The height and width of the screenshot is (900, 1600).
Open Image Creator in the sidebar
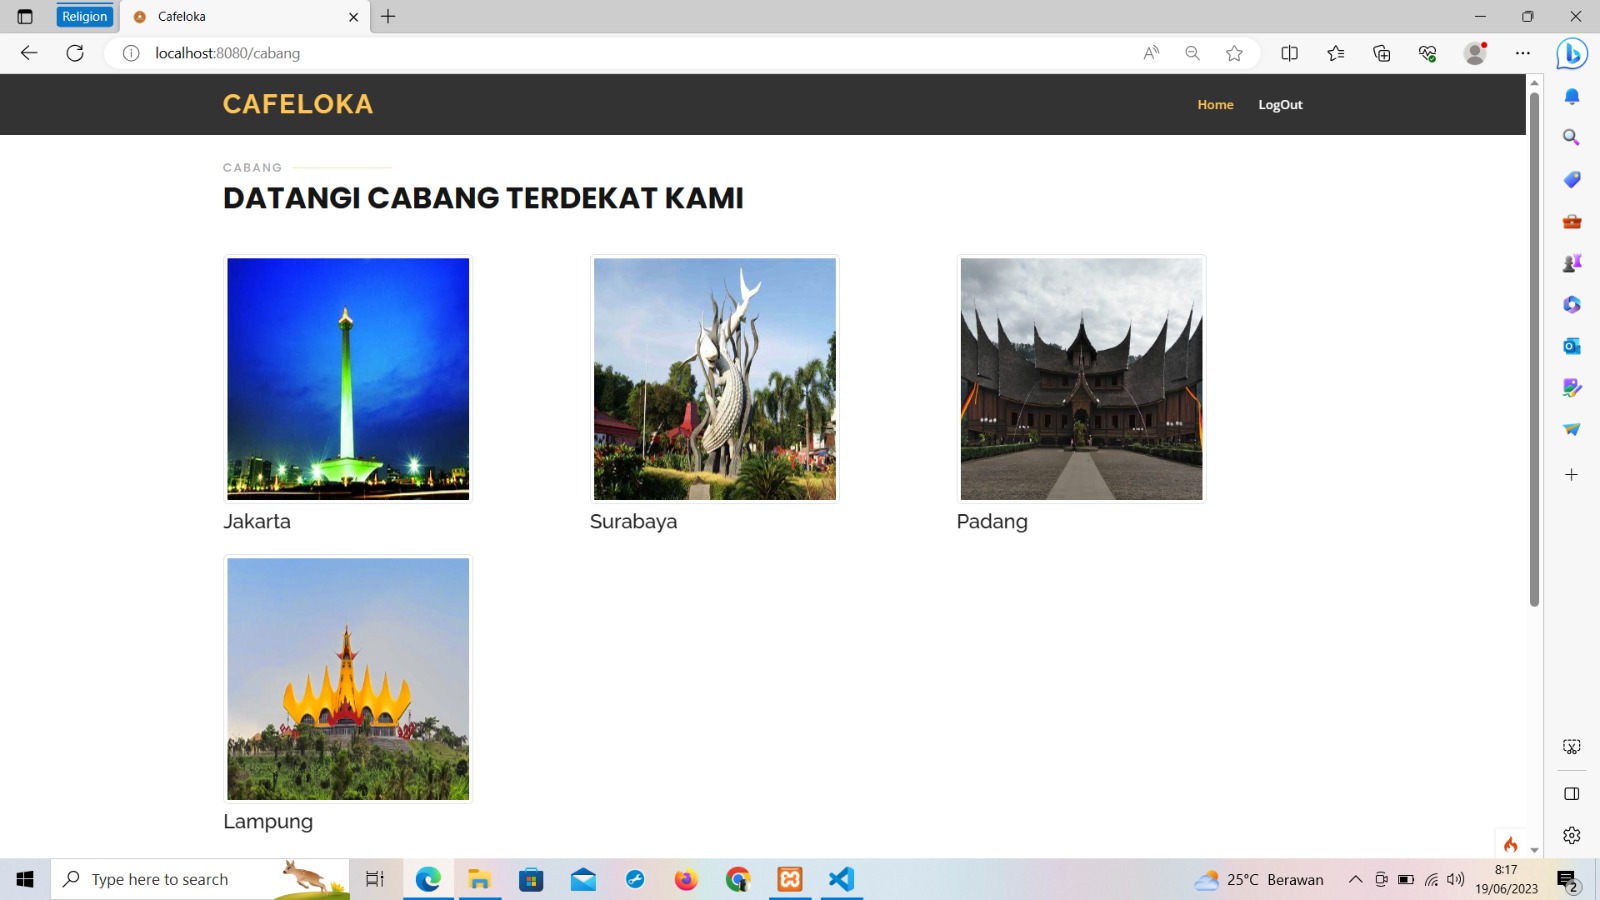[x=1571, y=388]
